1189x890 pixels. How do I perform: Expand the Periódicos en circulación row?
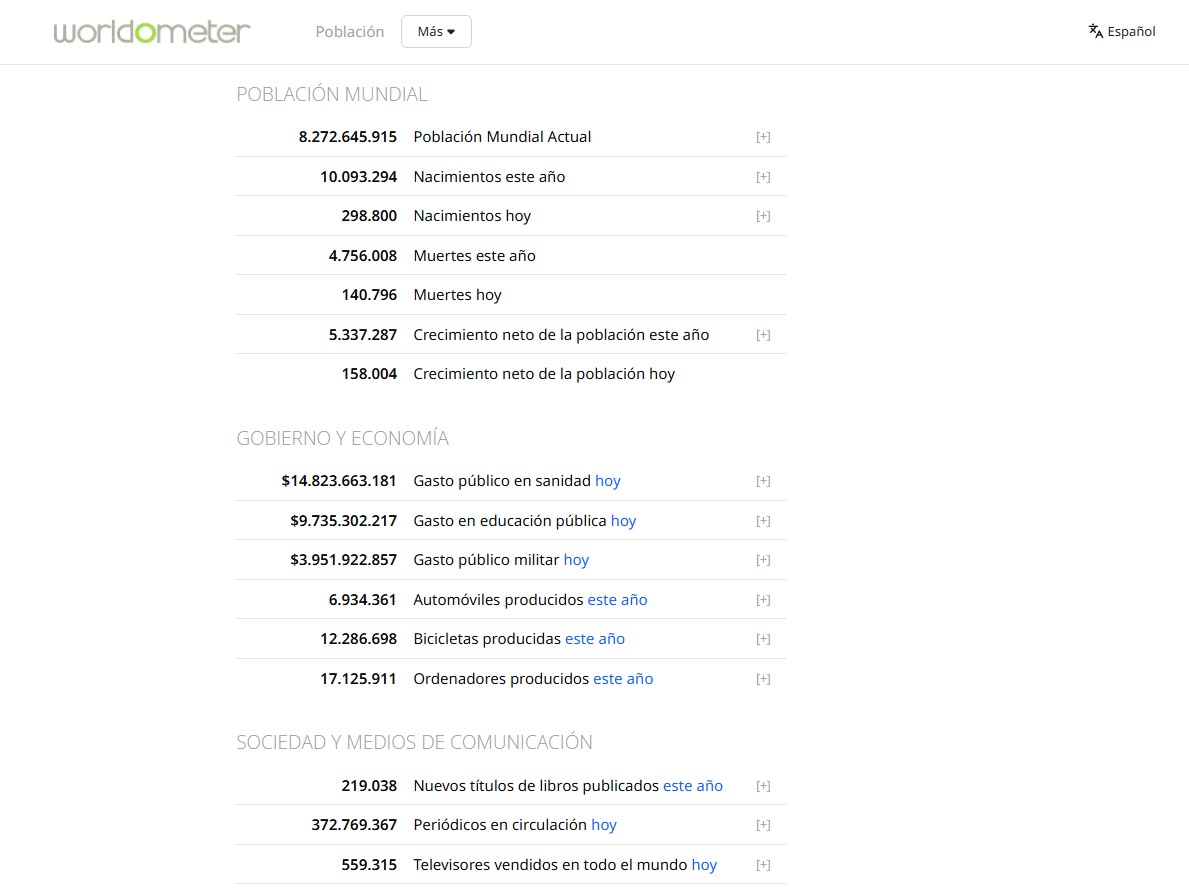(763, 825)
